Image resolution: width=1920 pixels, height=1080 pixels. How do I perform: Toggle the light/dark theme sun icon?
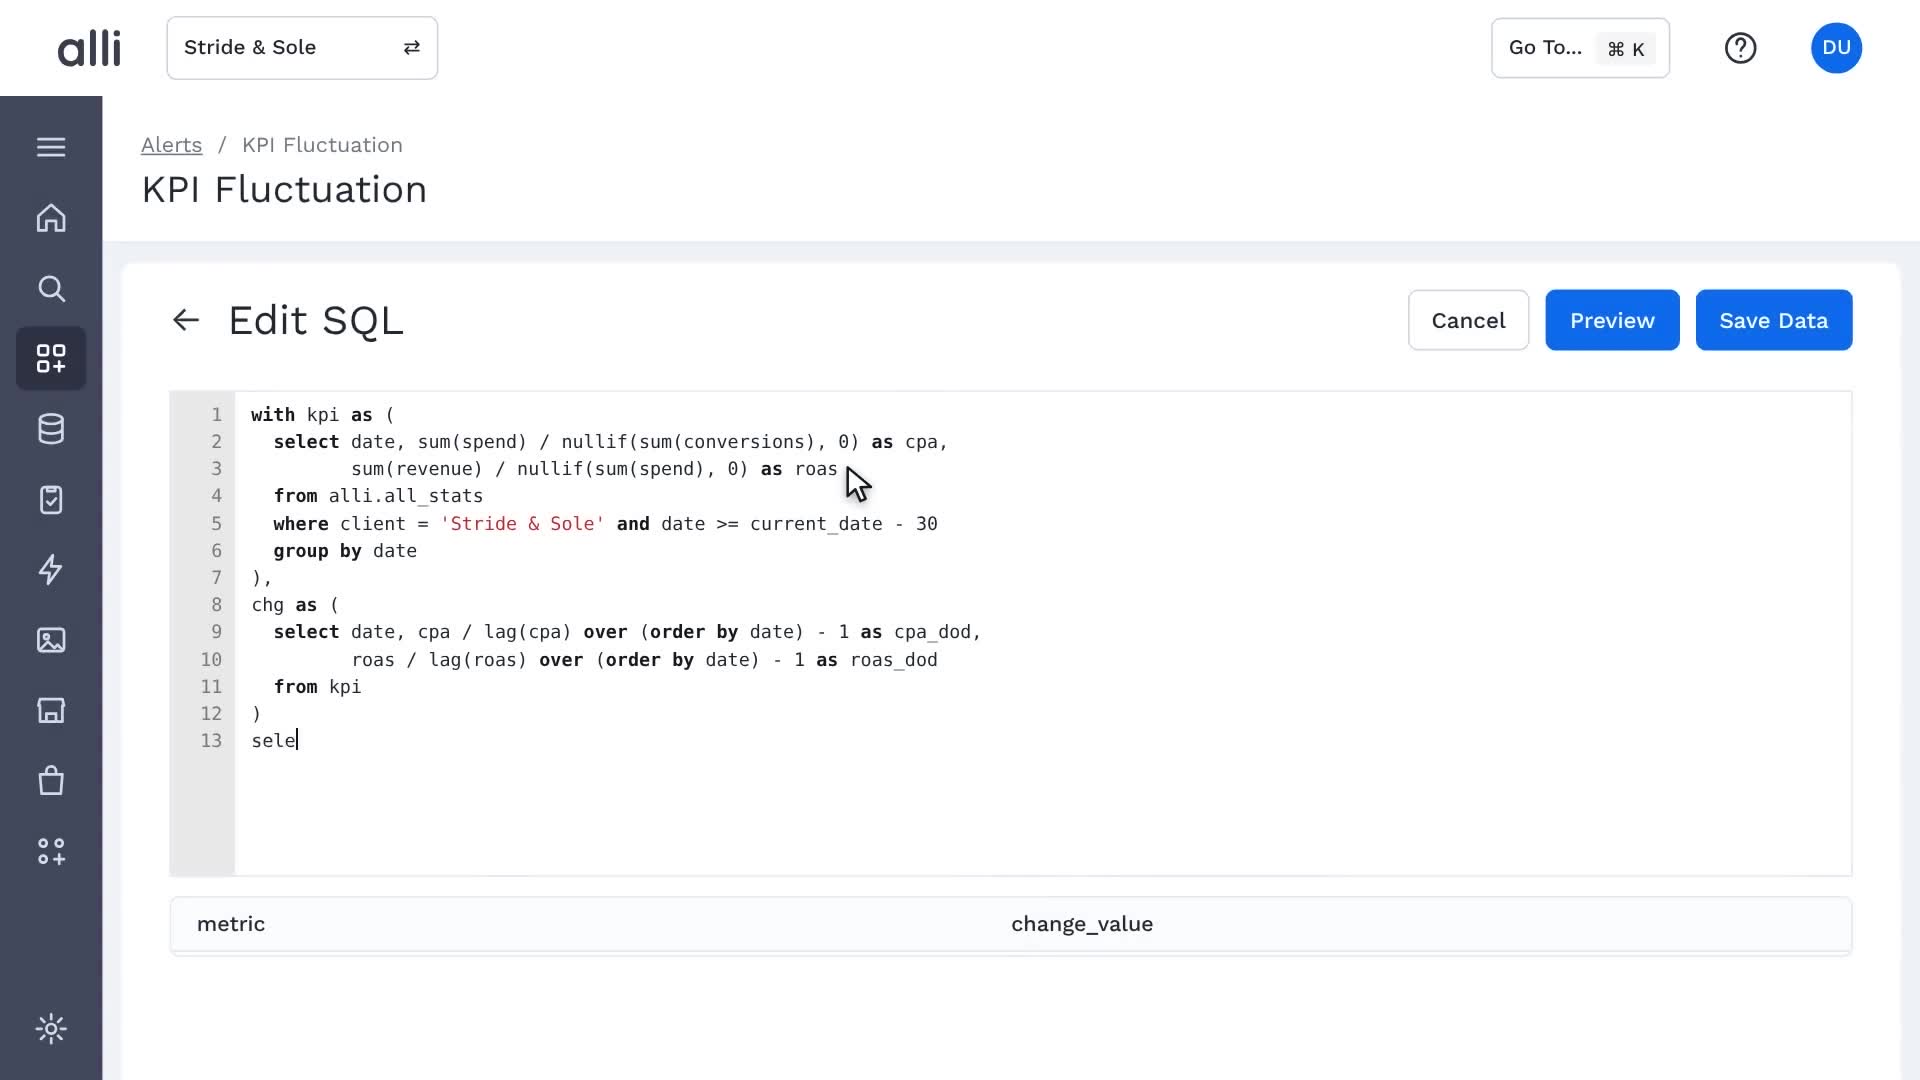[x=51, y=1029]
